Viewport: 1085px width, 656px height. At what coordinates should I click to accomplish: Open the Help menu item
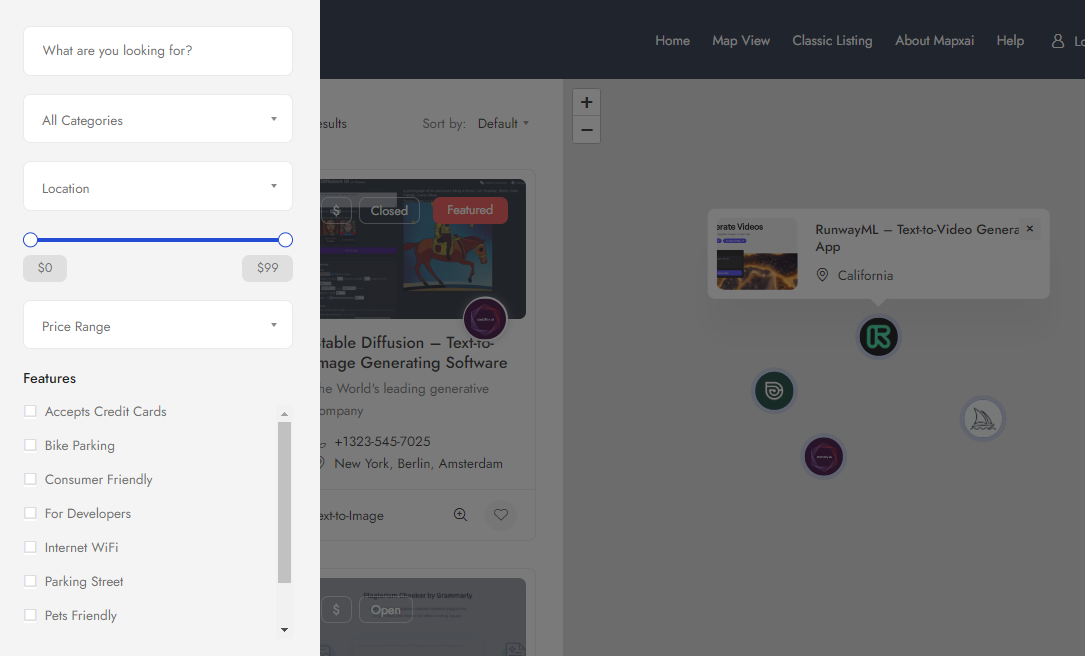[1010, 41]
